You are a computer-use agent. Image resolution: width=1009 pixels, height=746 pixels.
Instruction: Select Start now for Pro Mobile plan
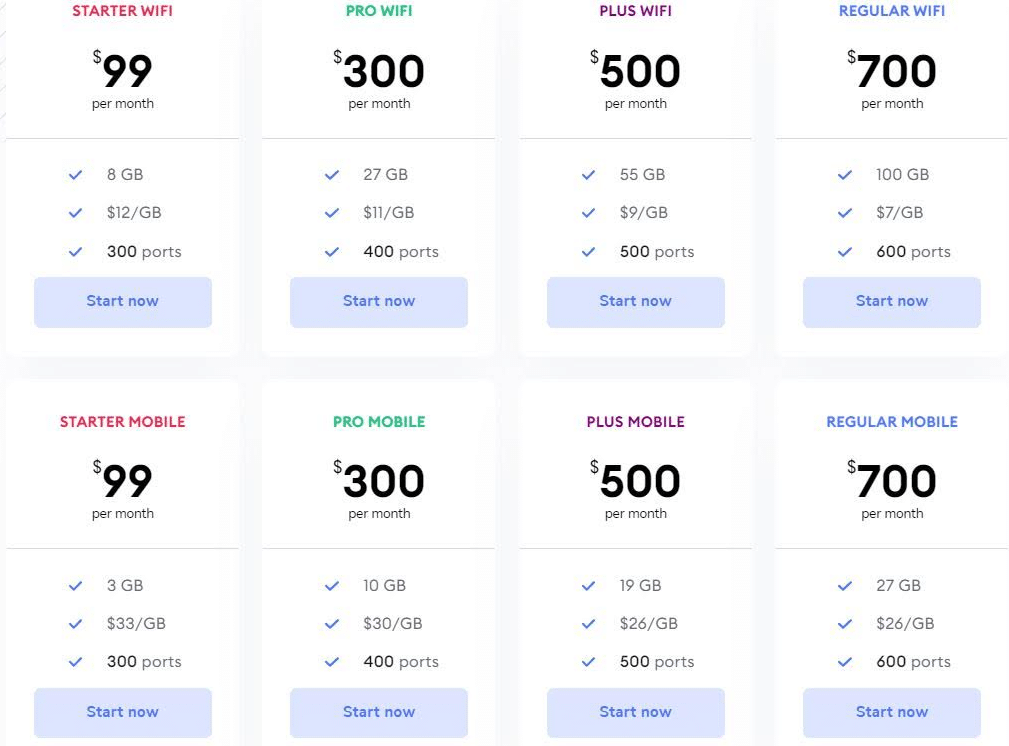[x=378, y=713]
